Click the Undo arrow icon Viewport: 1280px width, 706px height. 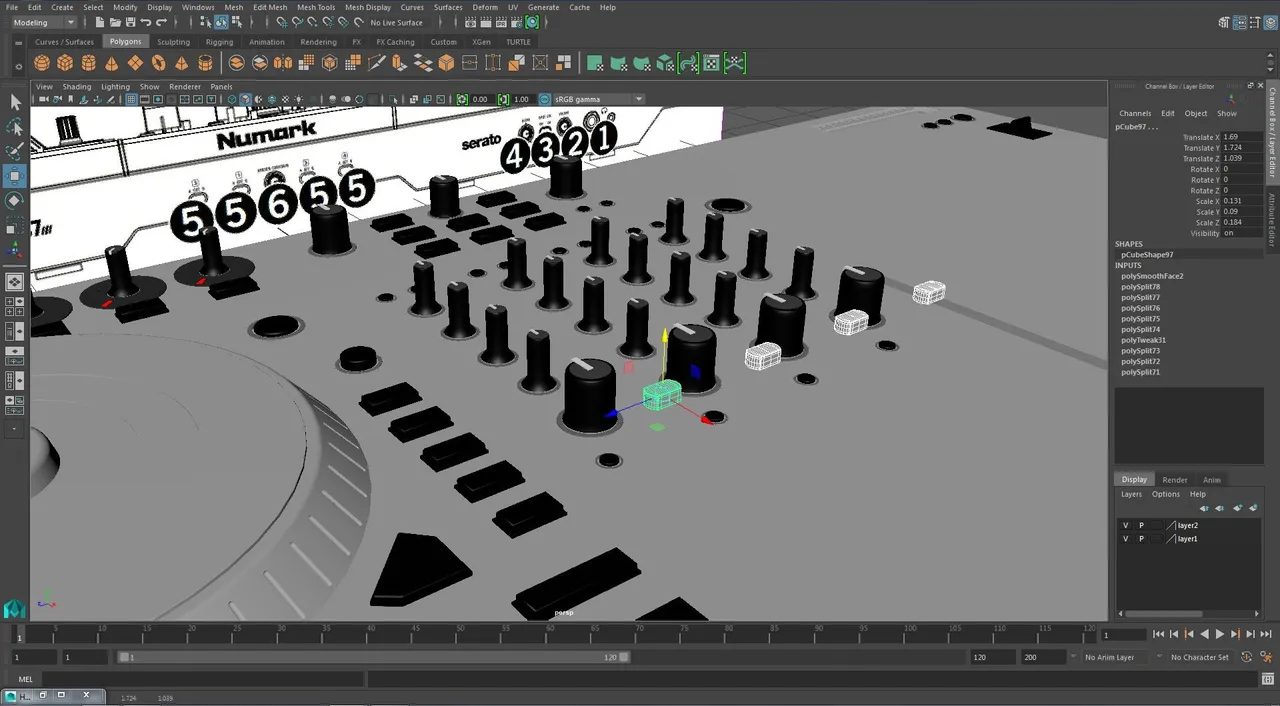[x=146, y=22]
